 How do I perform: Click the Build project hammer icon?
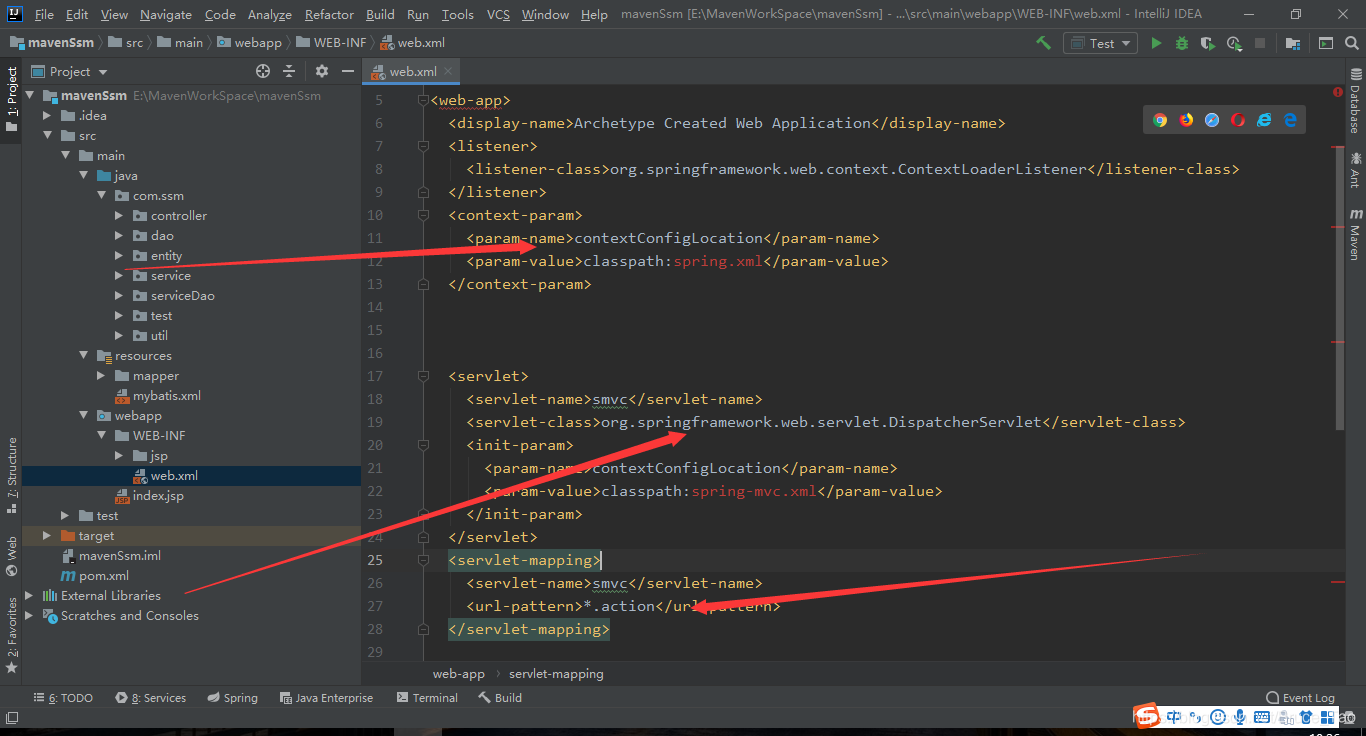coord(1043,43)
